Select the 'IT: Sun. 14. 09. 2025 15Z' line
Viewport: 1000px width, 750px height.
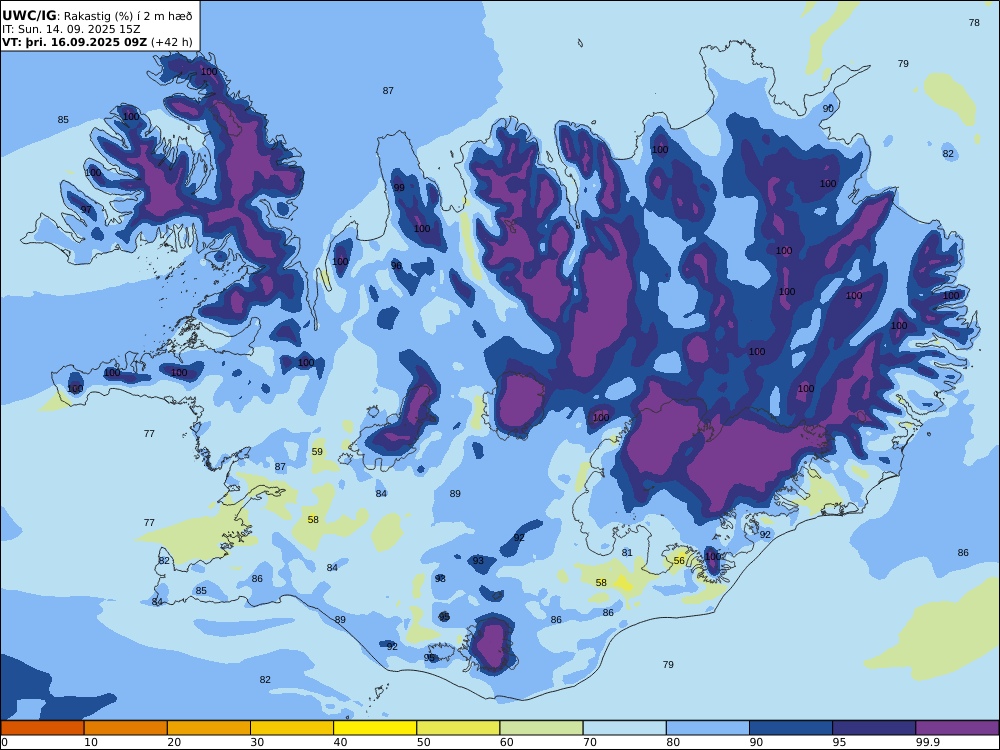pyautogui.click(x=71, y=29)
